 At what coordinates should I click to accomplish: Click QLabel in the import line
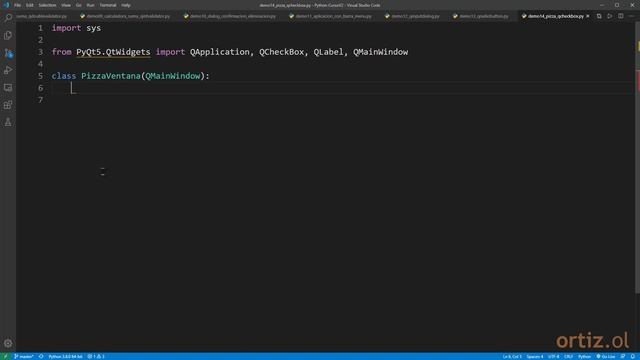point(328,52)
